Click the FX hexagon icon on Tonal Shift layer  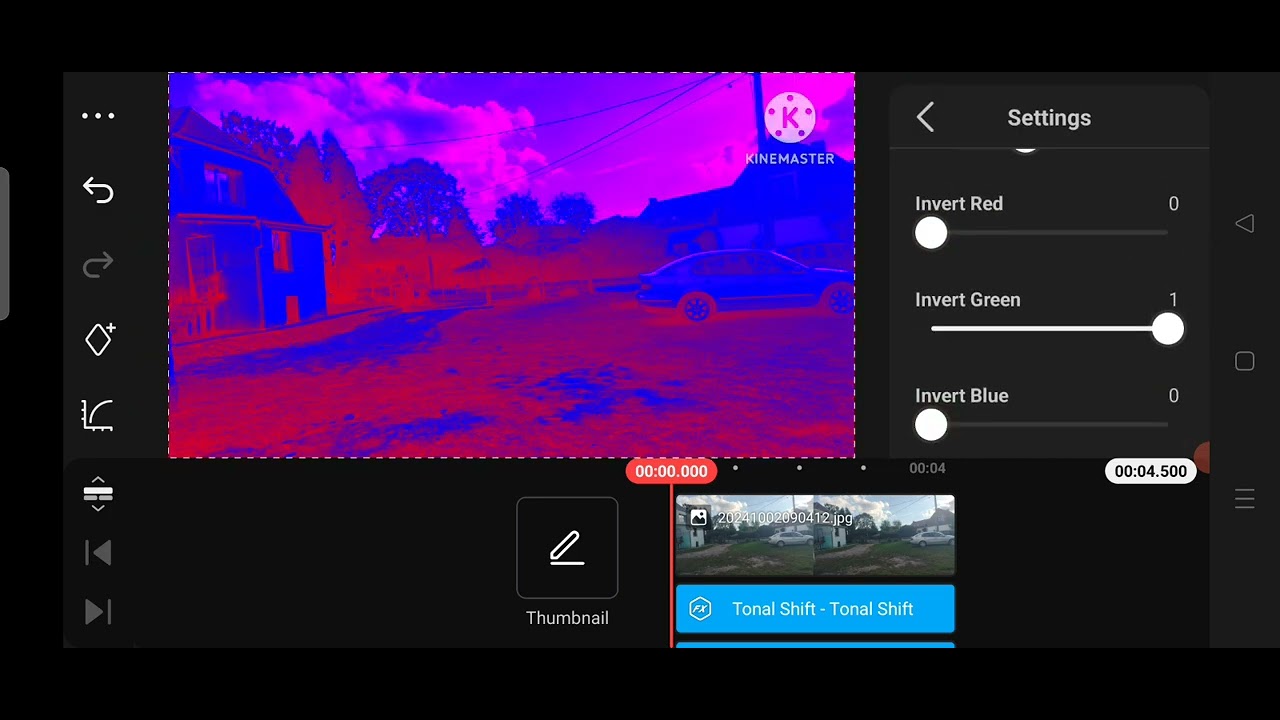click(x=700, y=609)
